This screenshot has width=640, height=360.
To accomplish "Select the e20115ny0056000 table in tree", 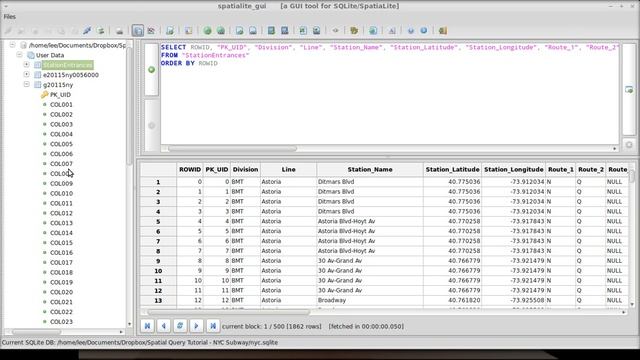I will click(x=71, y=75).
